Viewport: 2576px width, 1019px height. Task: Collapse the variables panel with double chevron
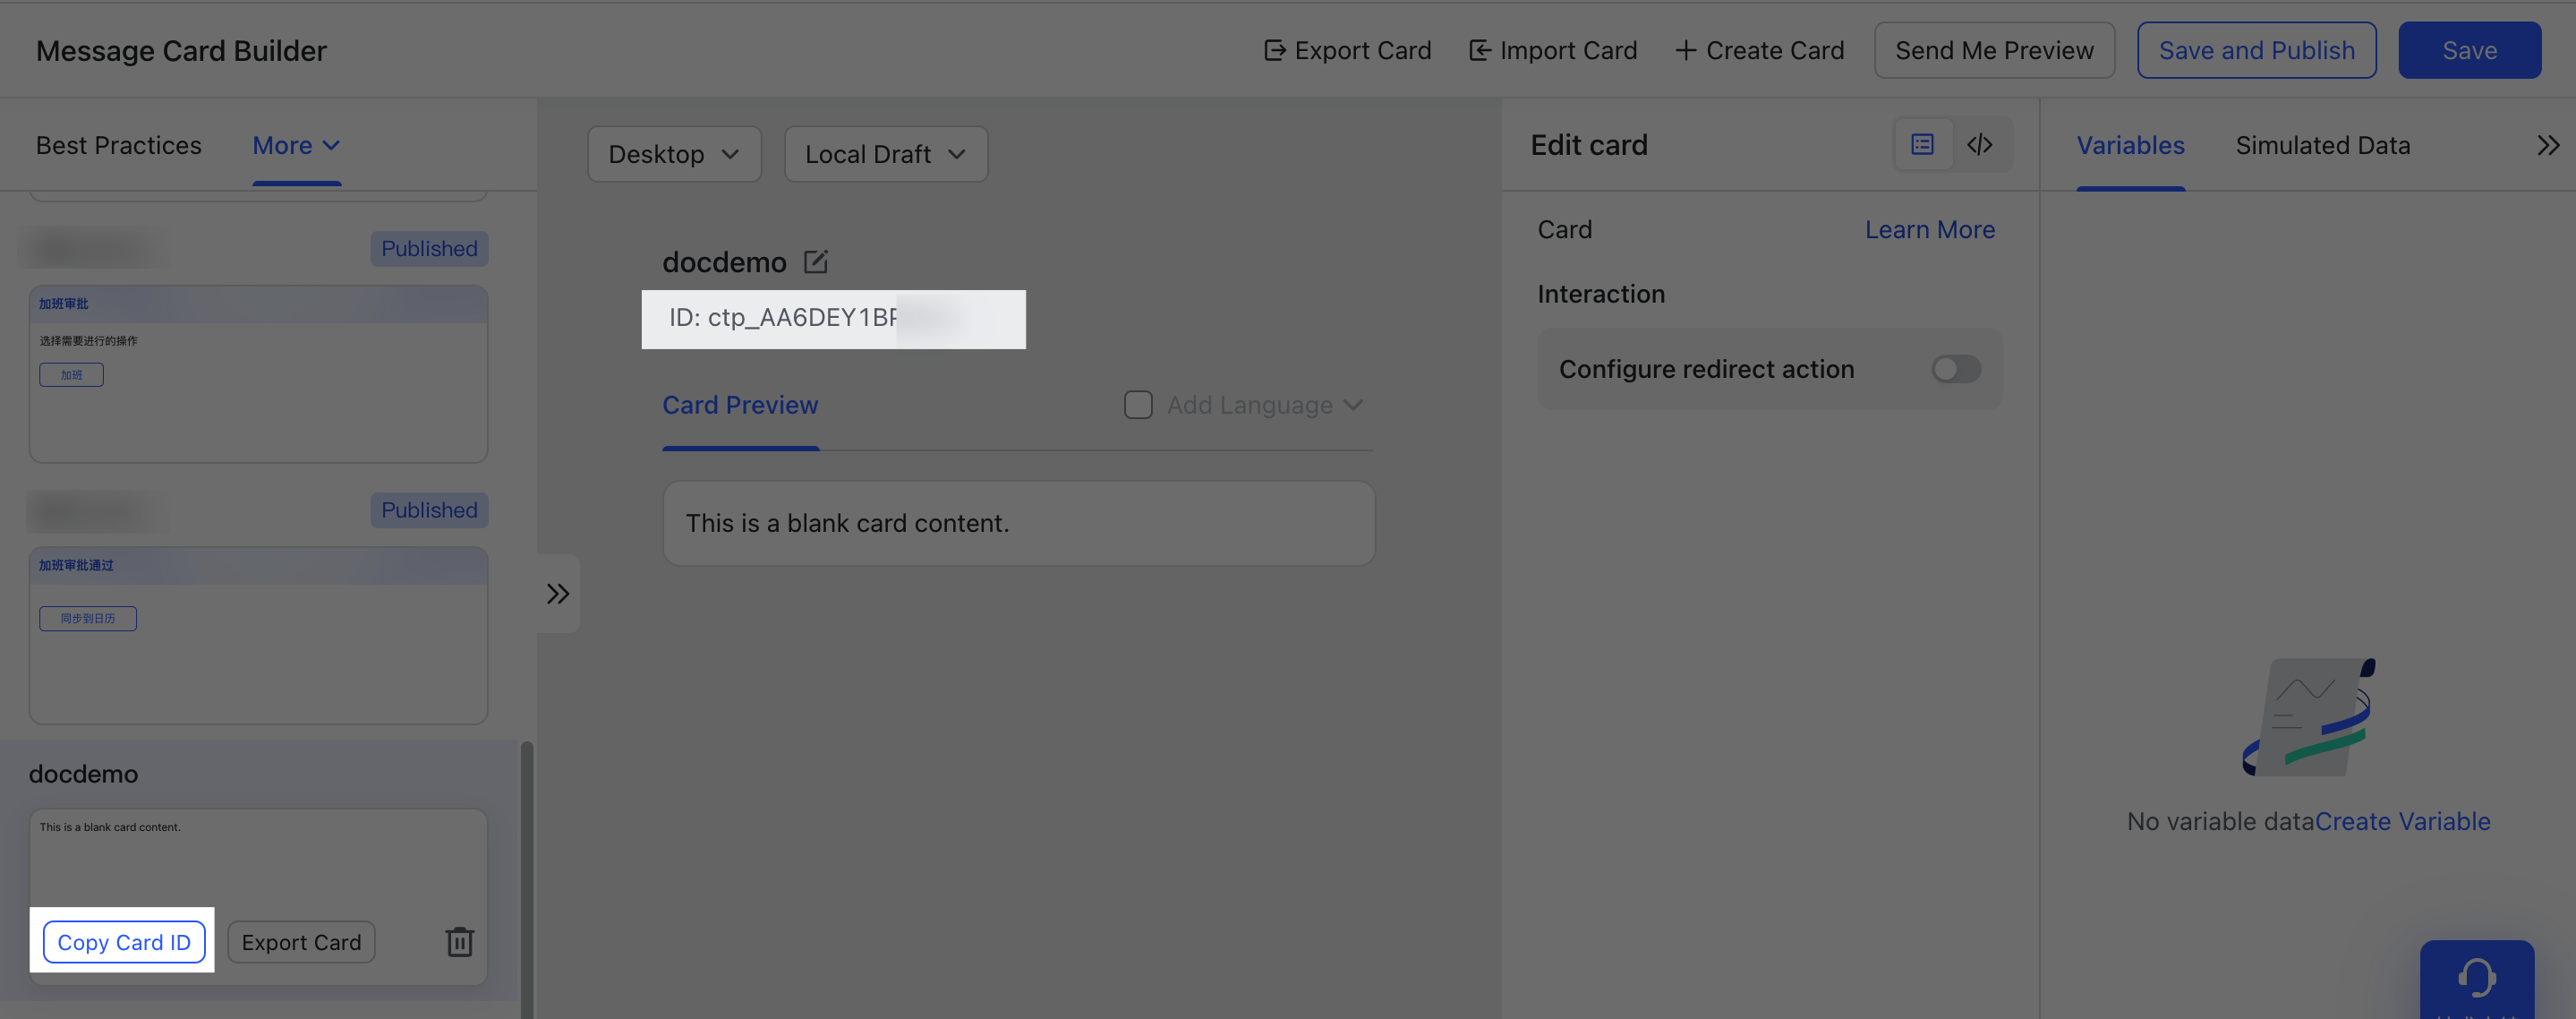click(x=2548, y=146)
